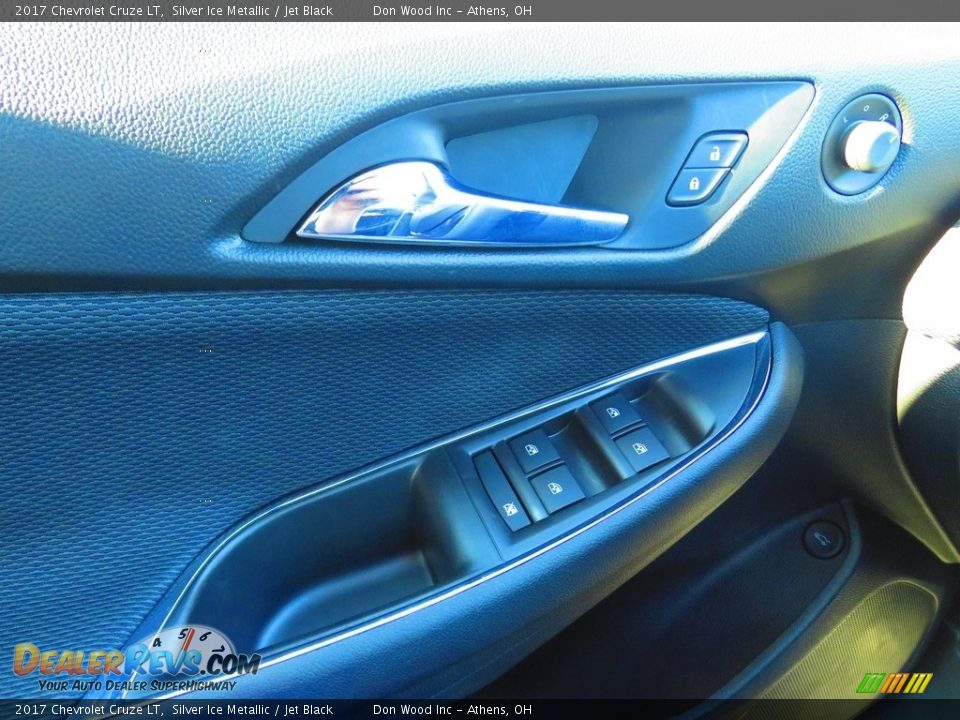Click "Don Wood Inc - Athens, OH" in the header
This screenshot has width=960, height=720.
(452, 11)
